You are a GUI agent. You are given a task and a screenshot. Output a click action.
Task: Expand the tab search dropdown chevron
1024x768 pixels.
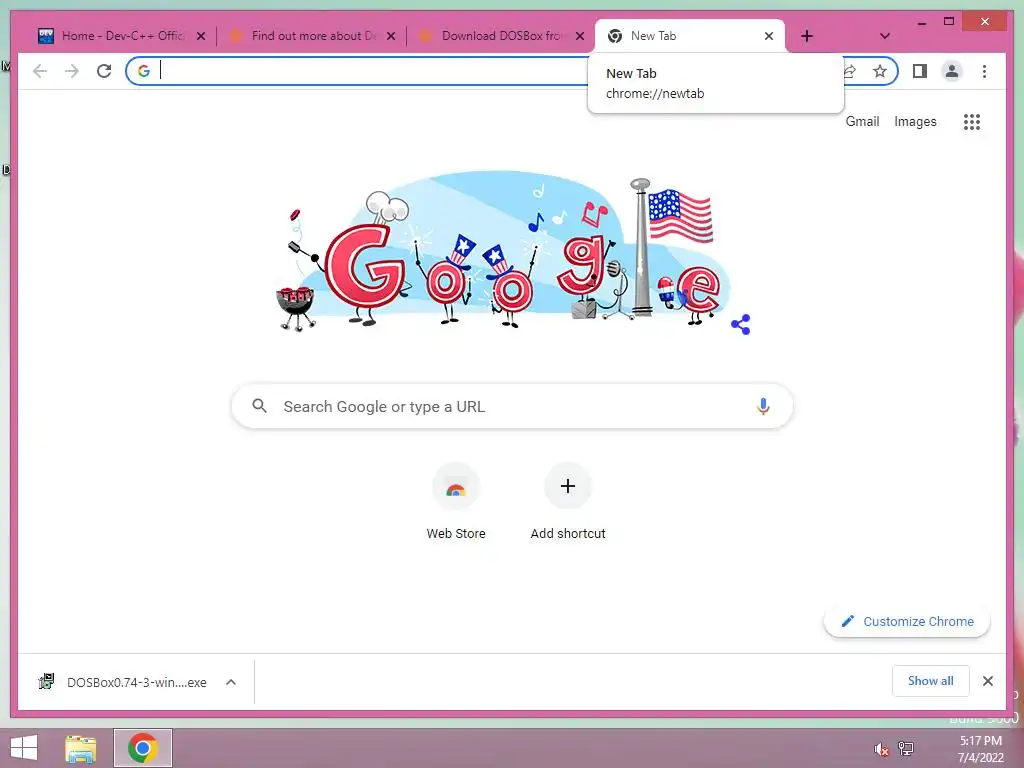click(884, 36)
